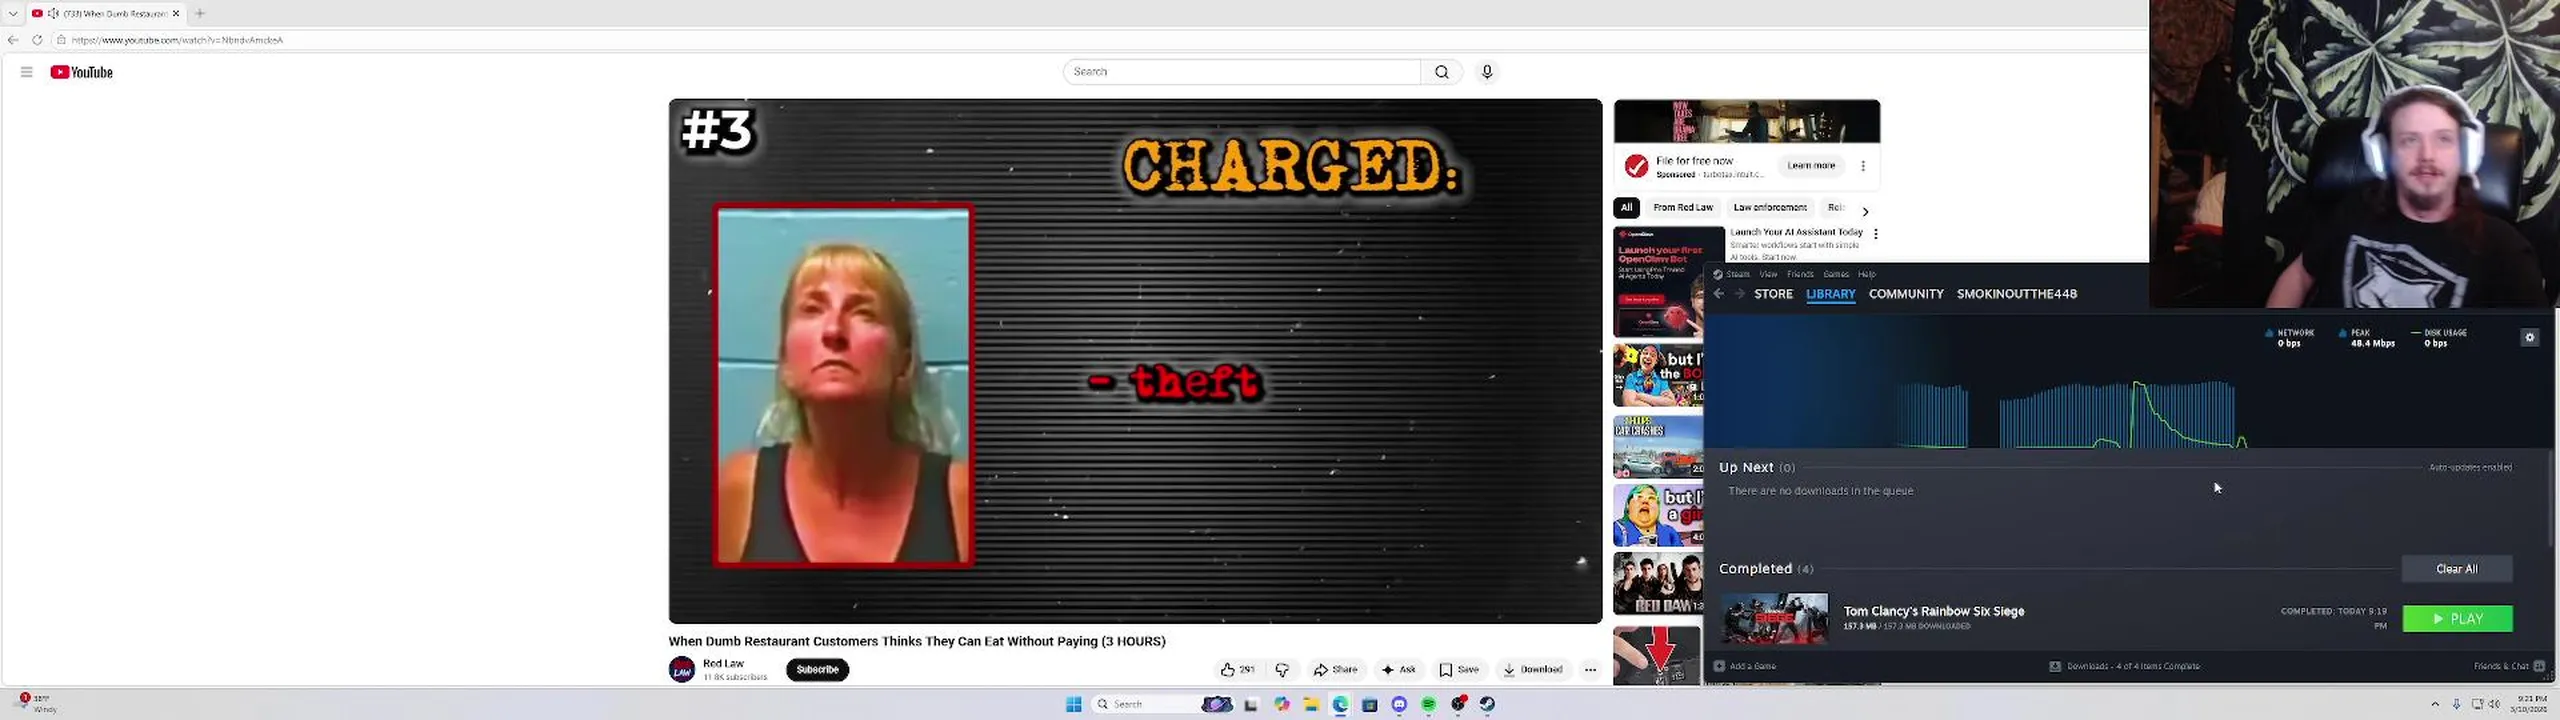Select the All filter chip
The image size is (2560, 720).
tap(1626, 208)
